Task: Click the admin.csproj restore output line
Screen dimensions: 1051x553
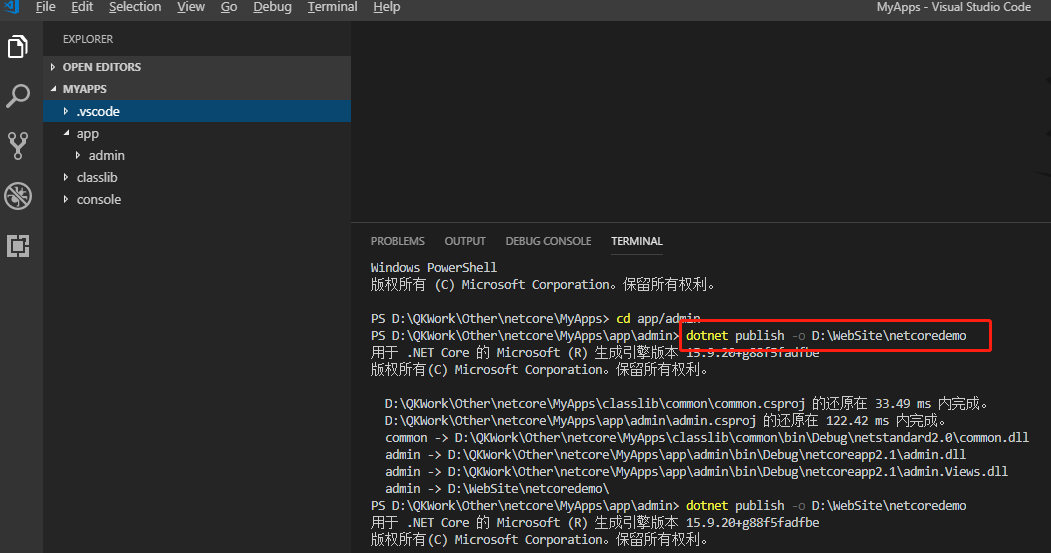Action: pos(665,421)
